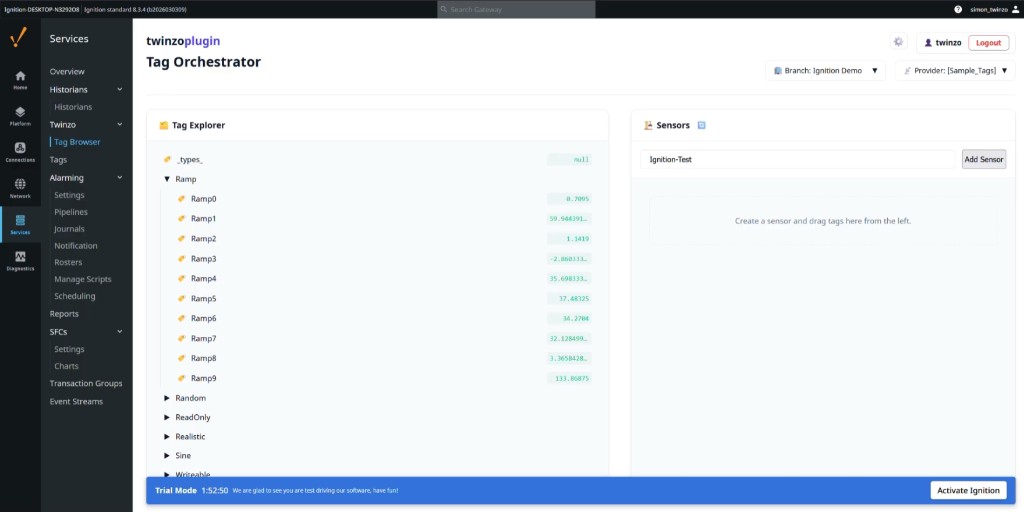This screenshot has height=512, width=1024.
Task: Open Transaction Groups menu item
Action: [86, 383]
